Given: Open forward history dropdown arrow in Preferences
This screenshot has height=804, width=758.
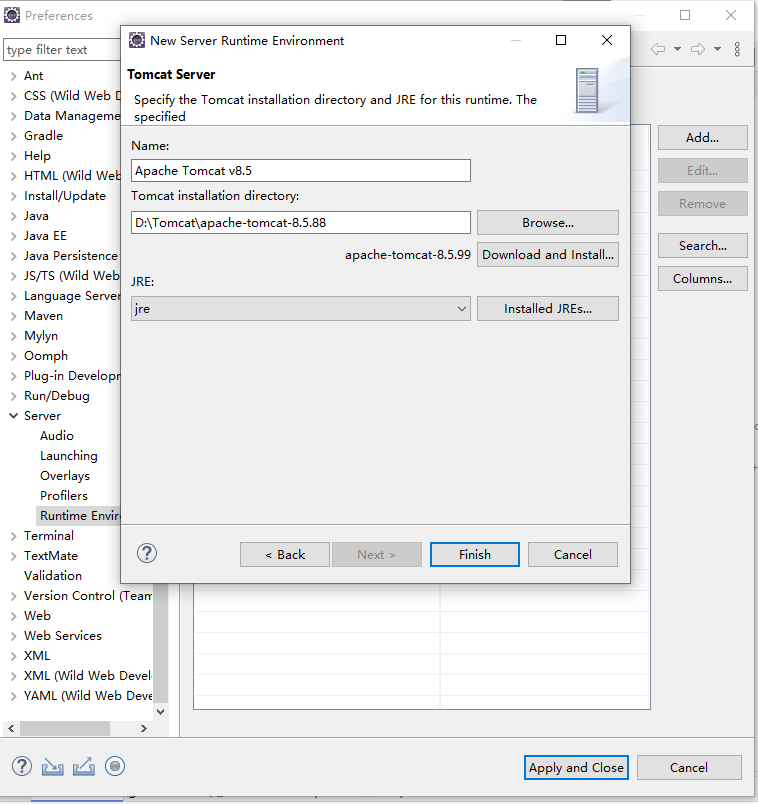Looking at the screenshot, I should click(717, 49).
